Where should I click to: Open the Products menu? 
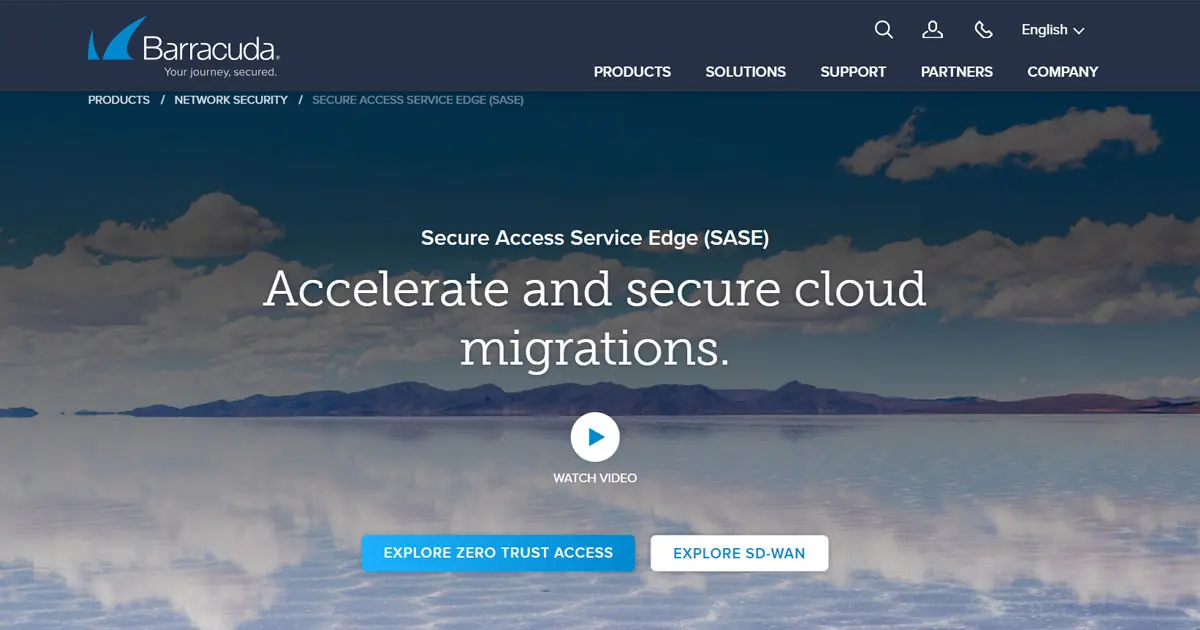tap(632, 72)
